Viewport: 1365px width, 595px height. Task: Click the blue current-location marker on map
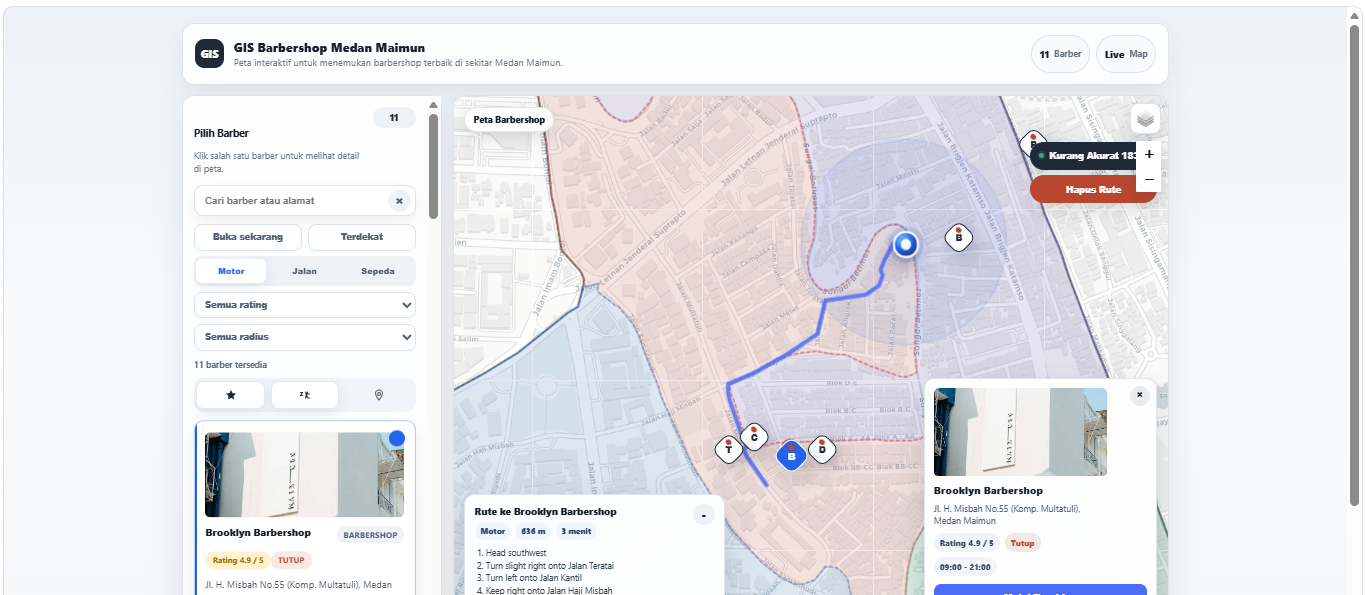pyautogui.click(x=906, y=243)
